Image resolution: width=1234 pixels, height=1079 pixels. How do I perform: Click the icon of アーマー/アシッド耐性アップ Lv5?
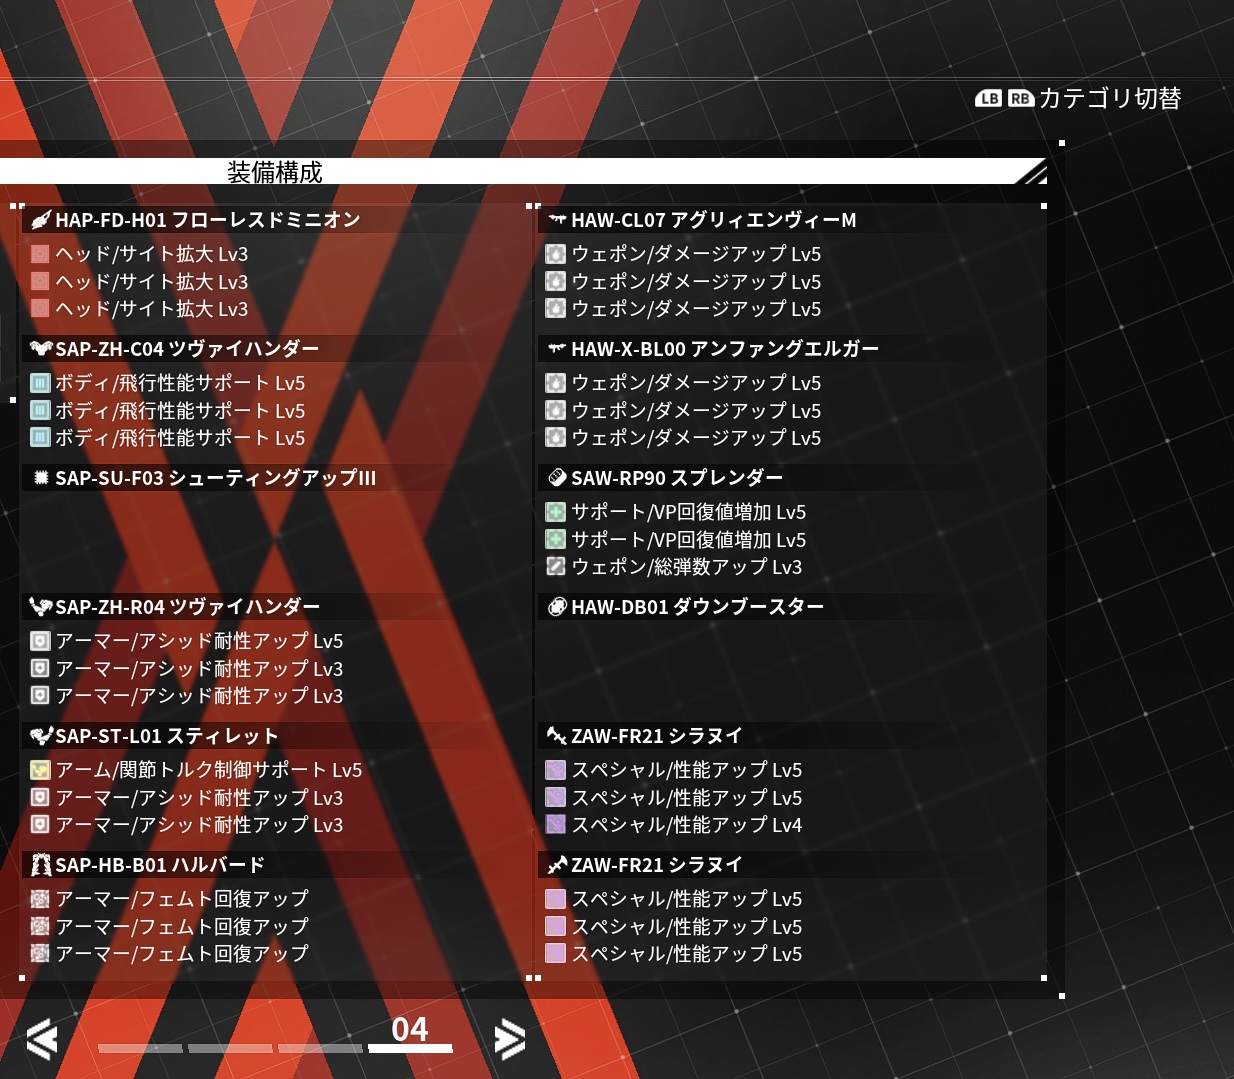tap(40, 641)
